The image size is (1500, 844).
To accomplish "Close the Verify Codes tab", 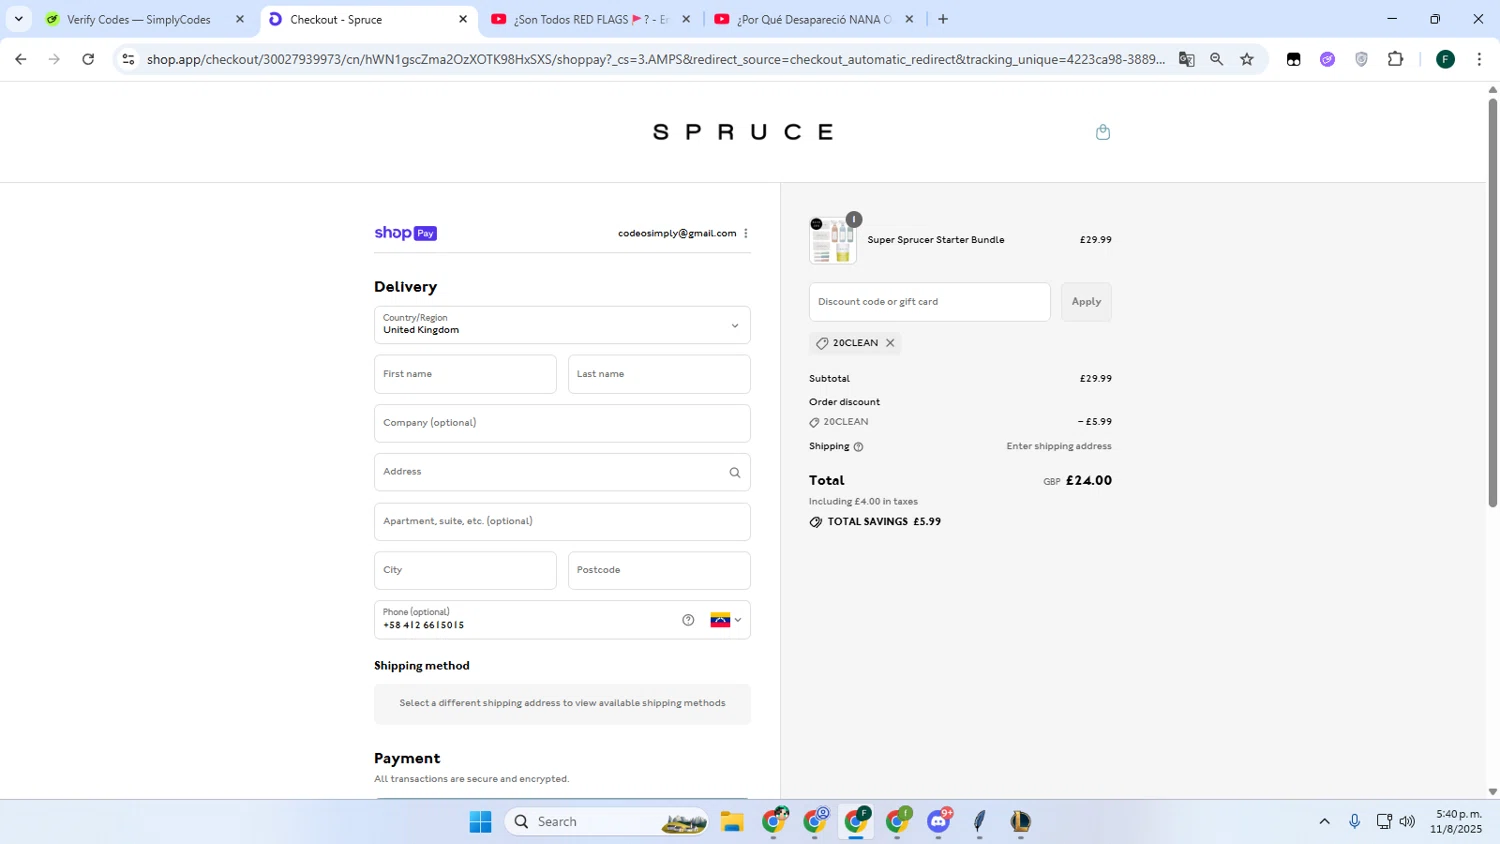I will pos(240,19).
